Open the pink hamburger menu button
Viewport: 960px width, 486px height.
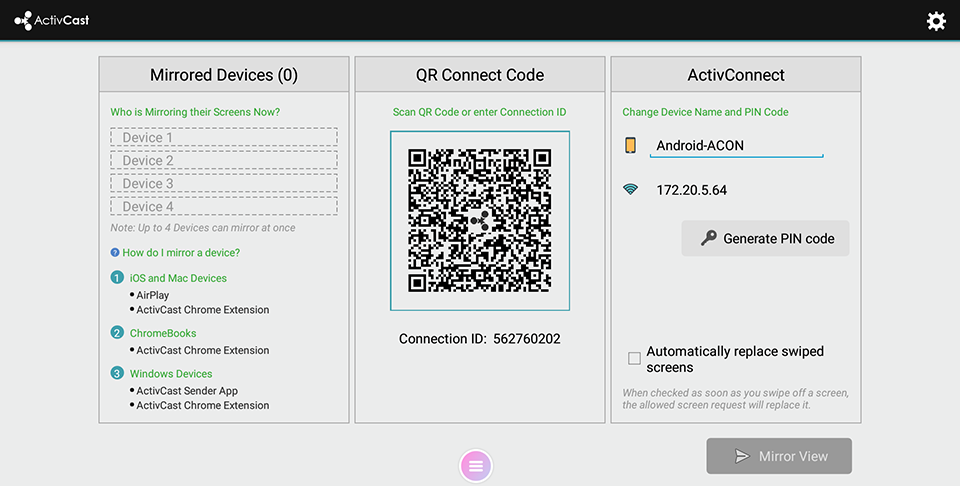476,465
